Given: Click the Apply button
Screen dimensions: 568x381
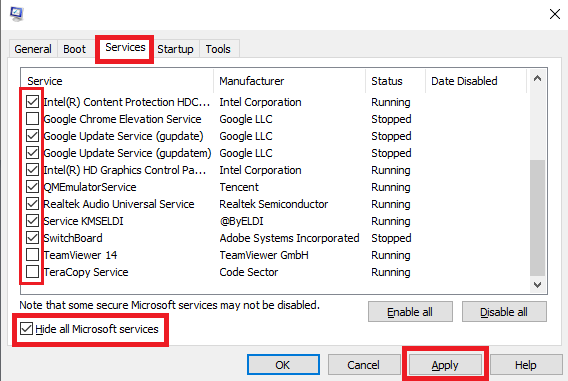Looking at the screenshot, I should coord(445,365).
